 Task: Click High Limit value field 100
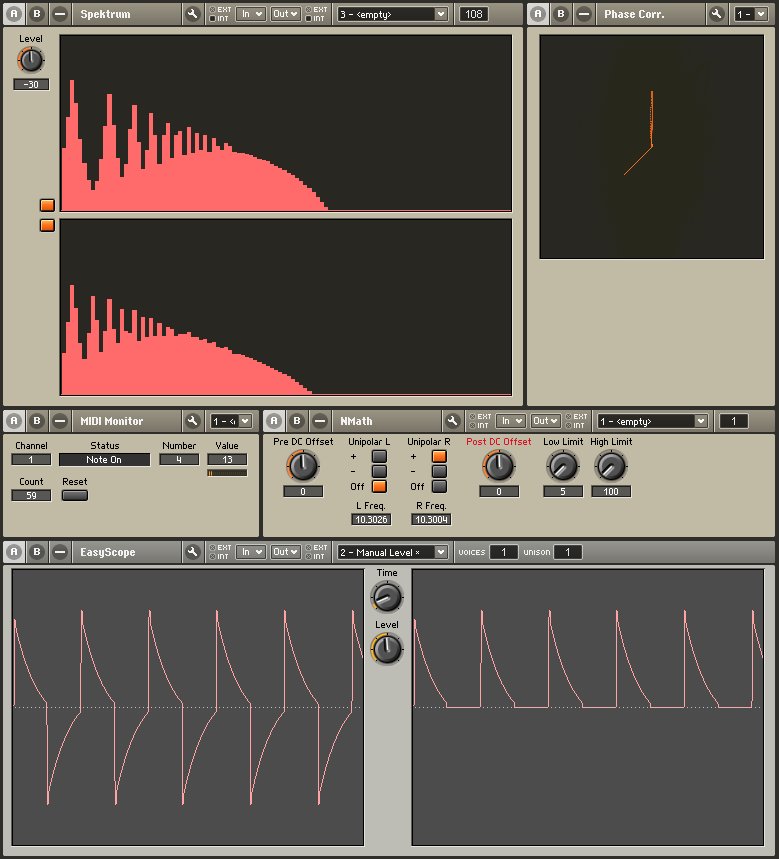click(x=611, y=491)
